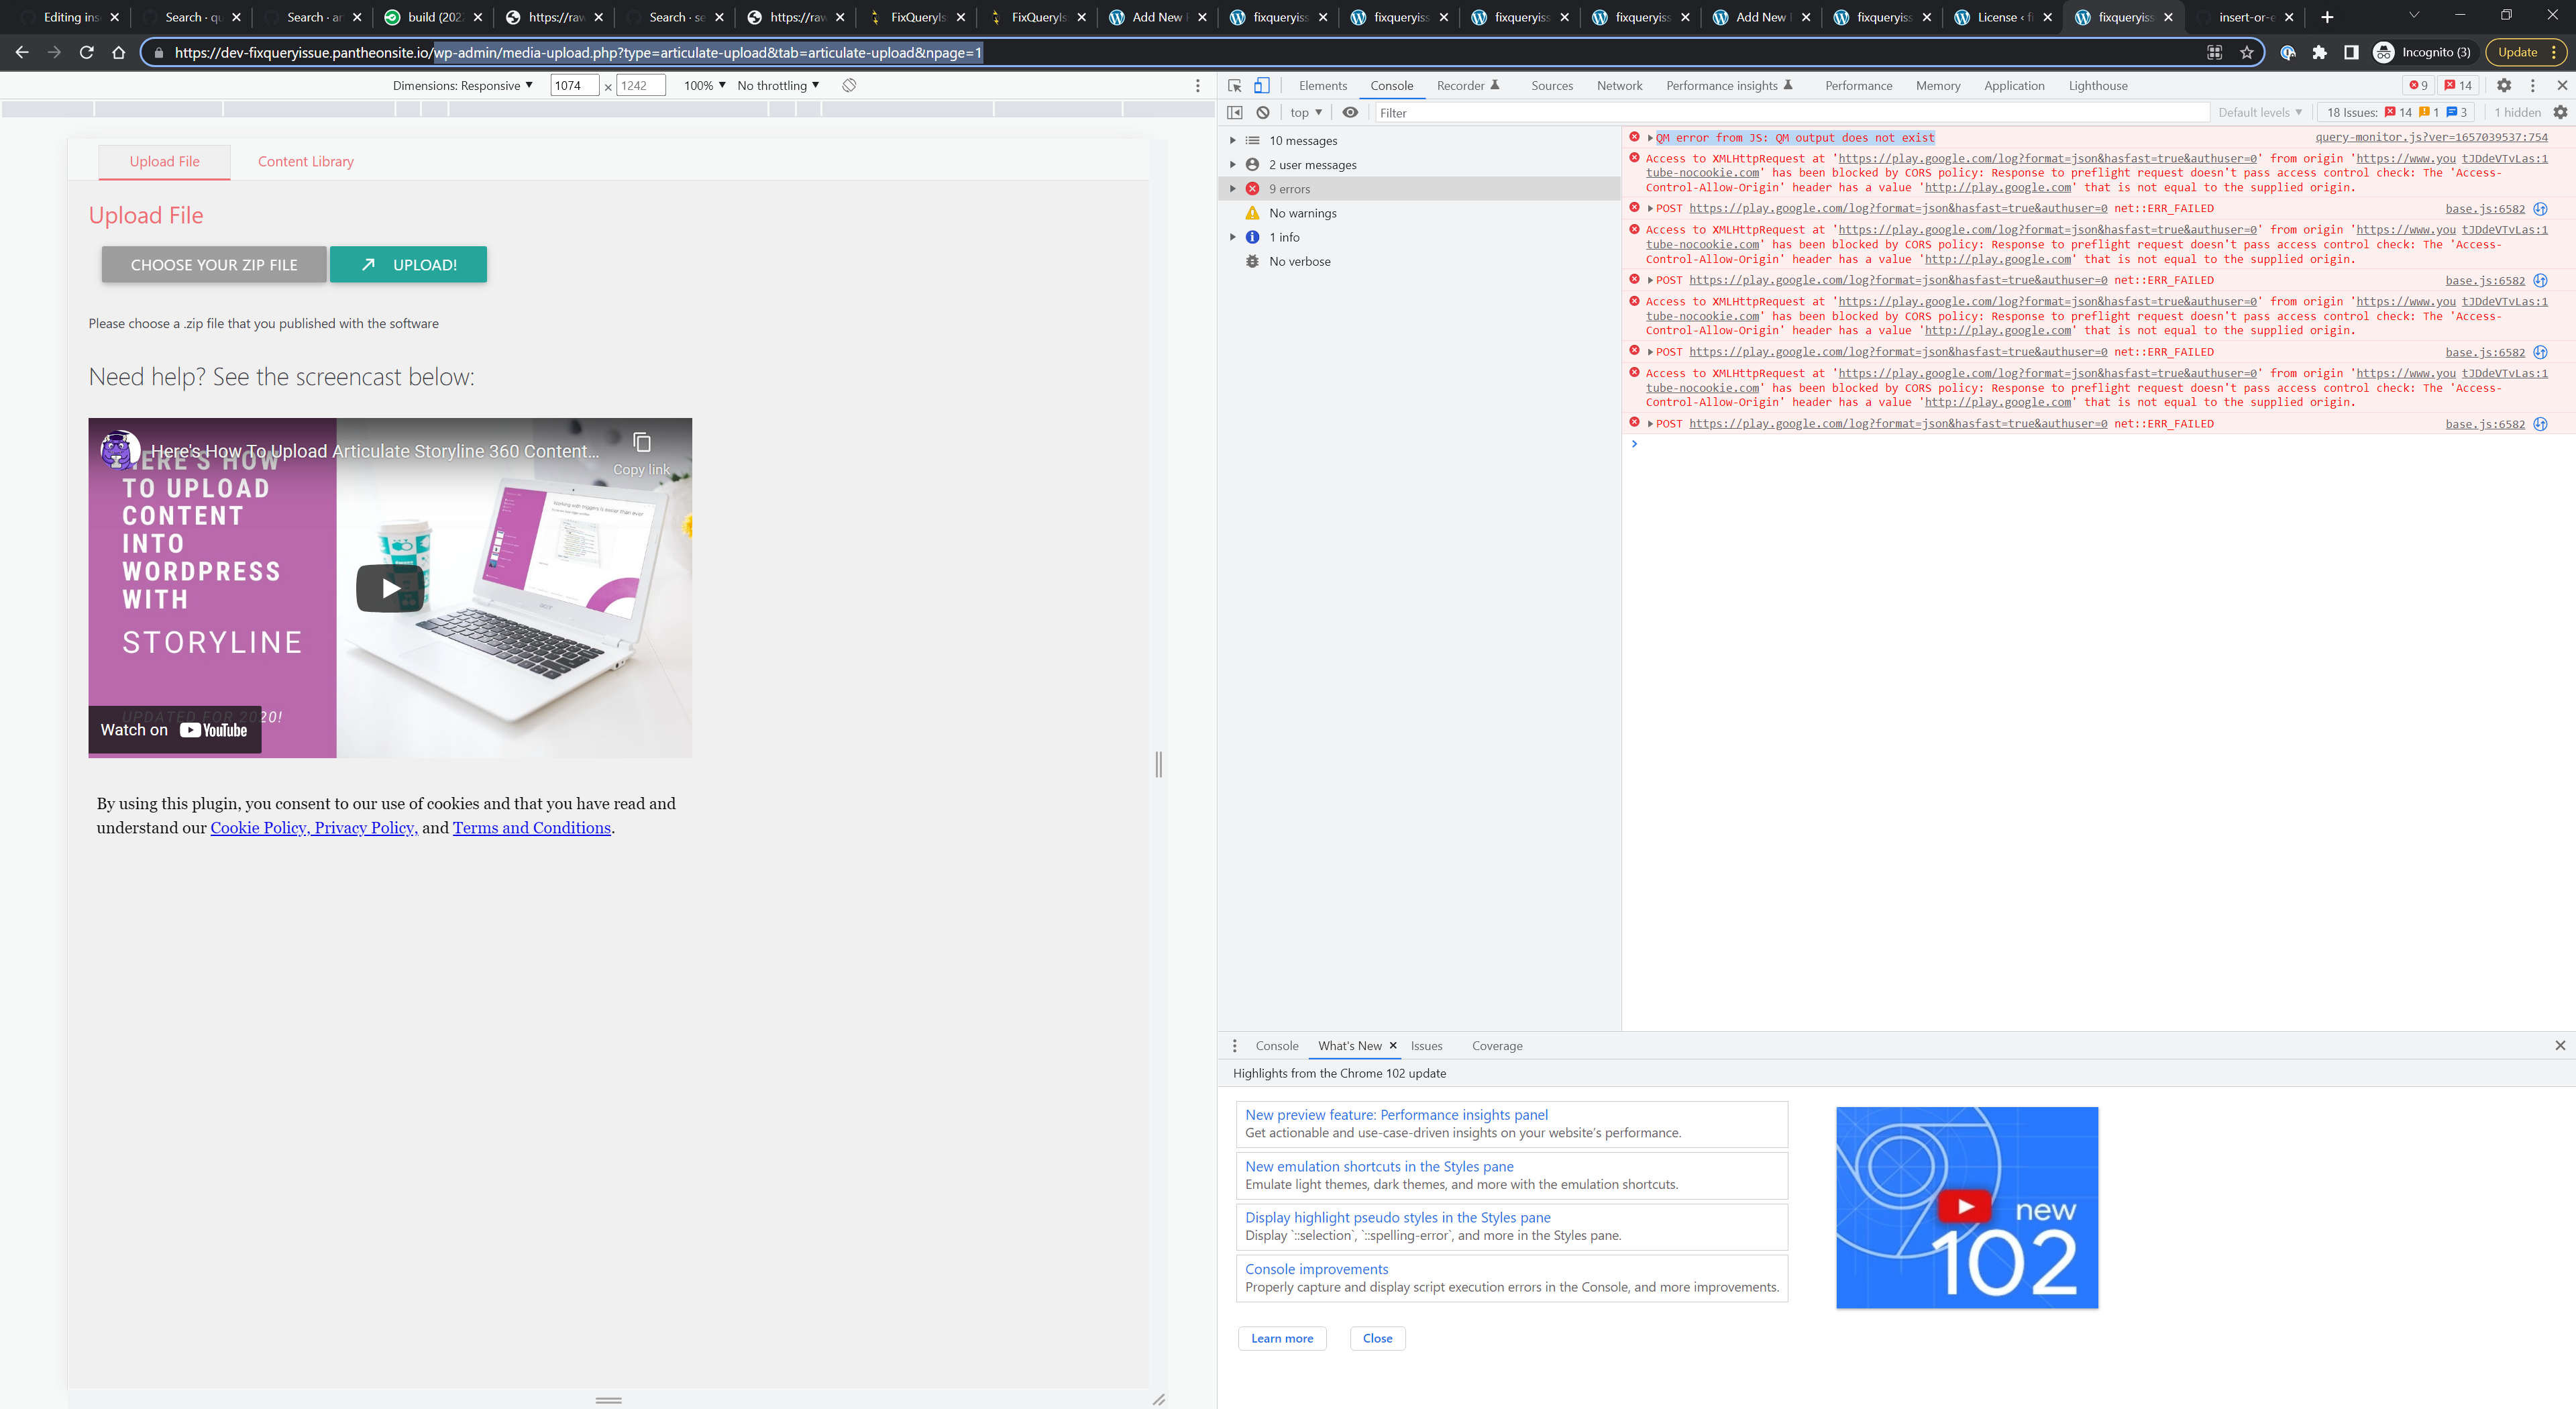
Task: Activate the inspect element picker icon
Action: coord(1235,86)
